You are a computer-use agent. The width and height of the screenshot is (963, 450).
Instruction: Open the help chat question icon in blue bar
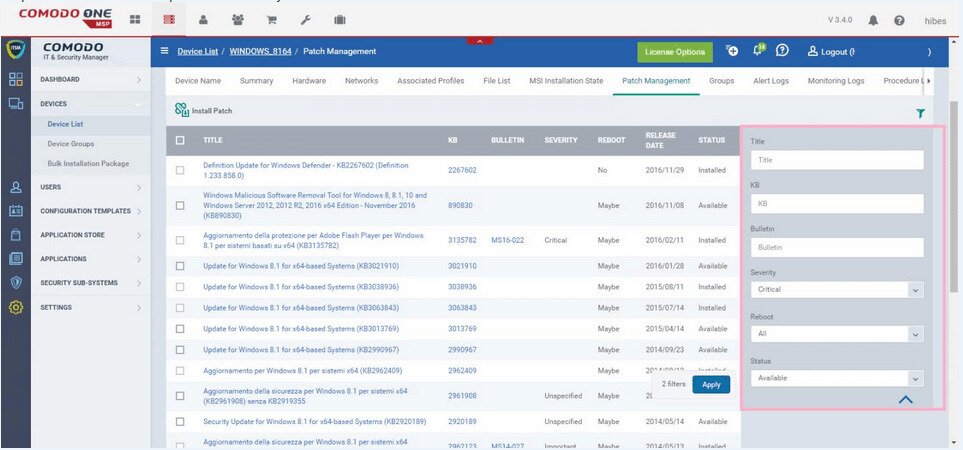783,51
